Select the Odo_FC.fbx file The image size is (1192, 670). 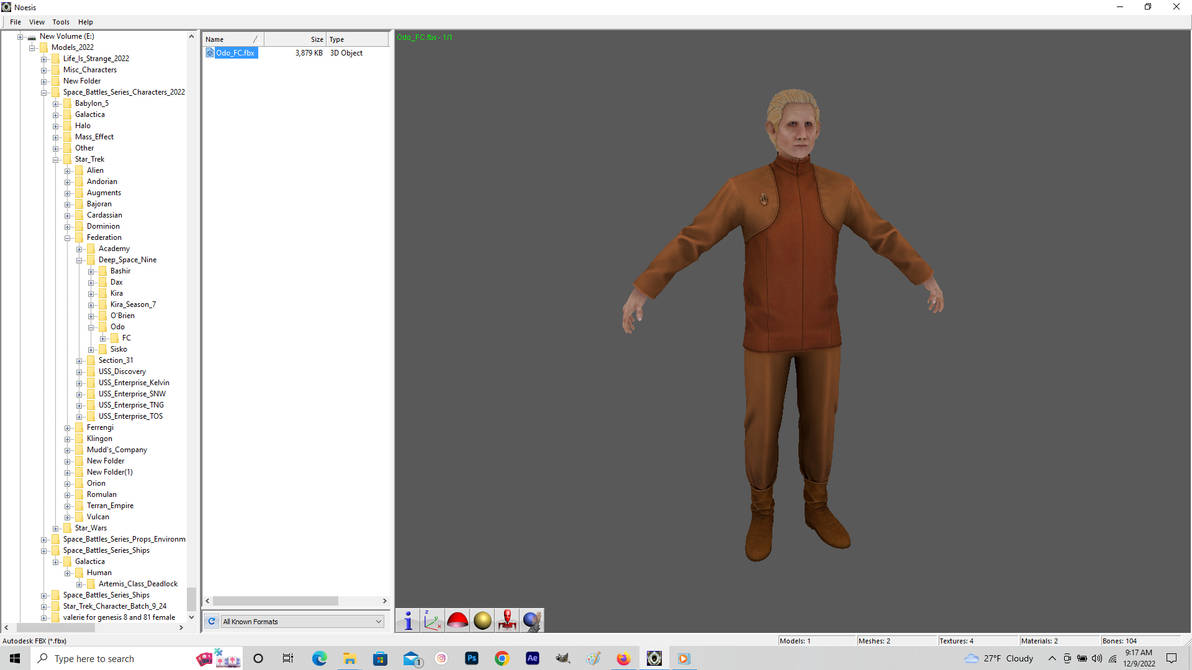[x=235, y=52]
